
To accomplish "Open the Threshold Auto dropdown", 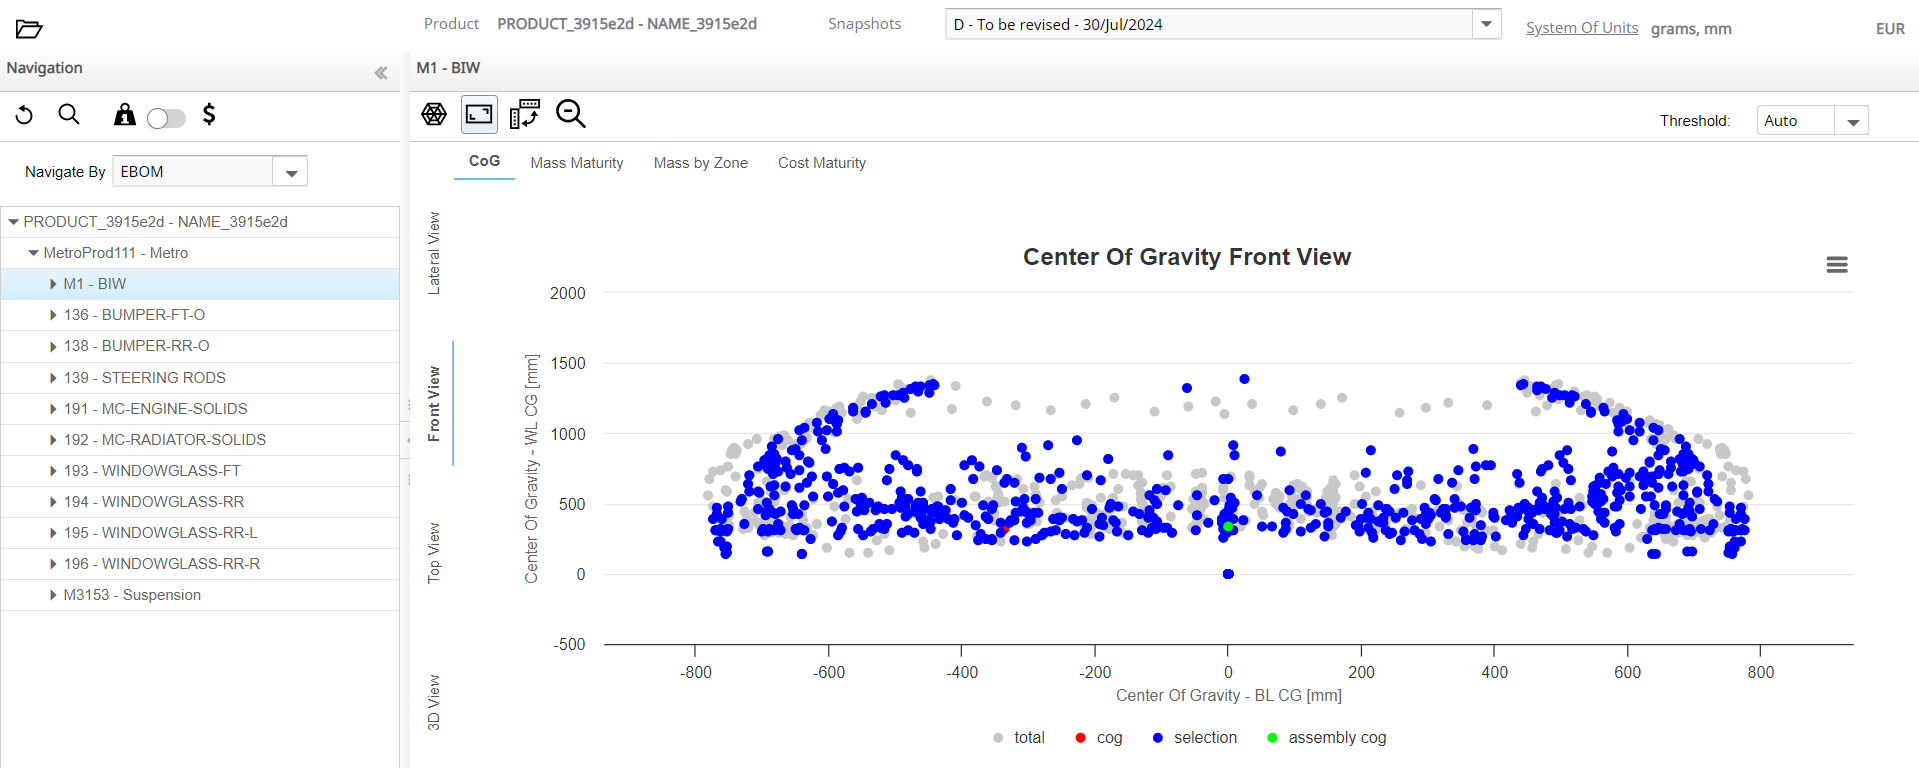I will [x=1852, y=122].
